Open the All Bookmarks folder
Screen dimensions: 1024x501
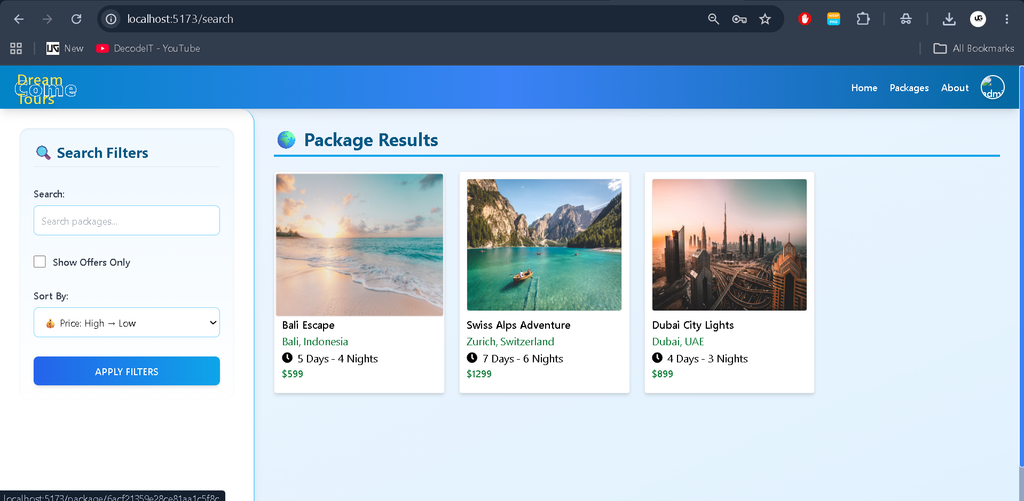[974, 48]
